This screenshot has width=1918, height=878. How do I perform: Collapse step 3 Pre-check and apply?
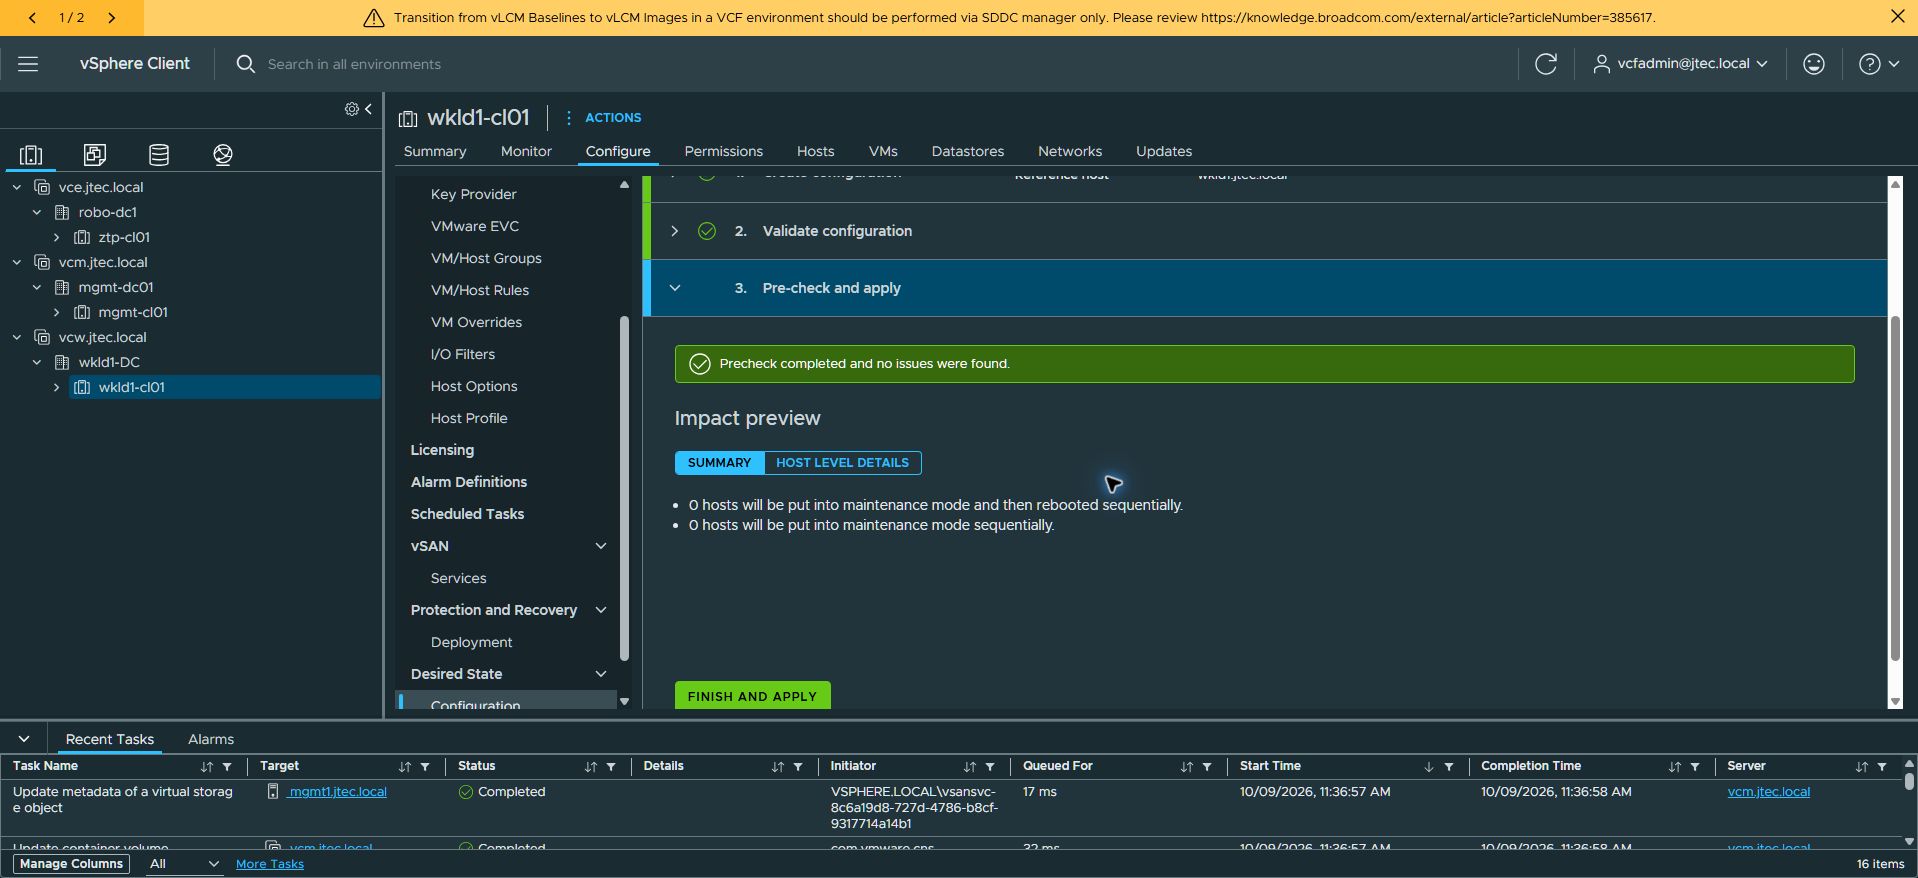[675, 288]
